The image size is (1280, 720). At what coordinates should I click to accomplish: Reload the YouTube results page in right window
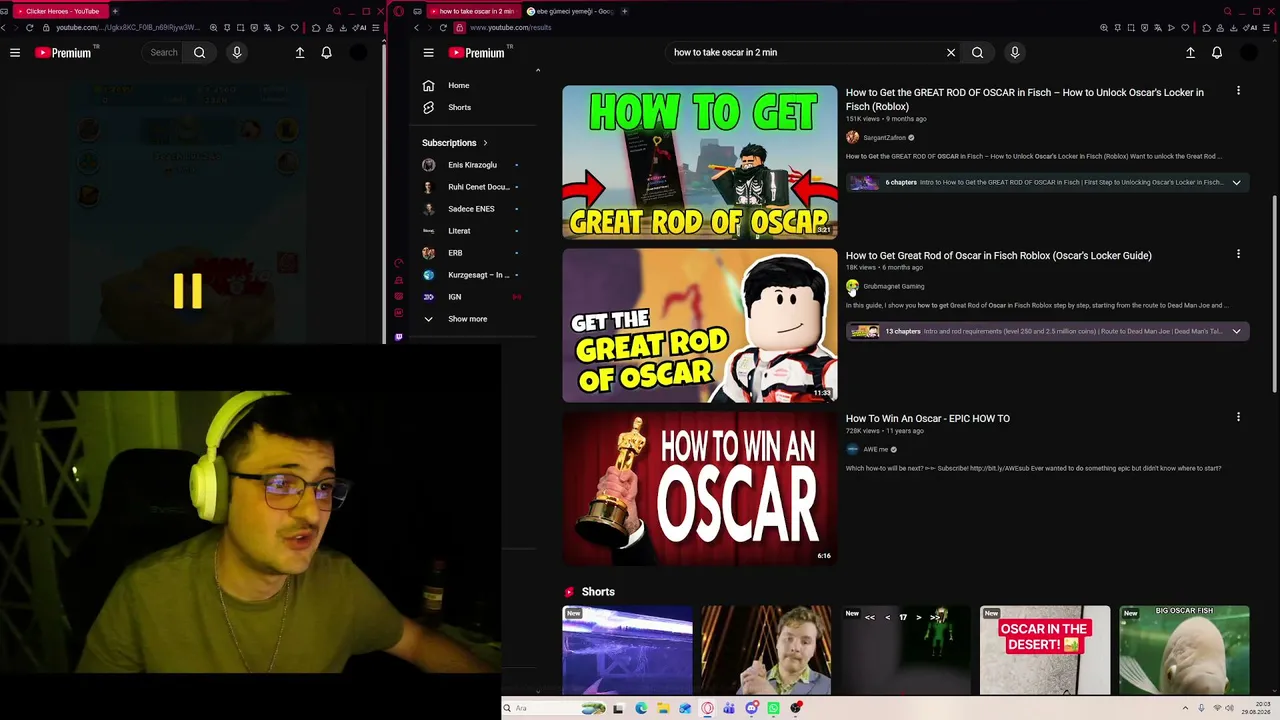point(443,27)
